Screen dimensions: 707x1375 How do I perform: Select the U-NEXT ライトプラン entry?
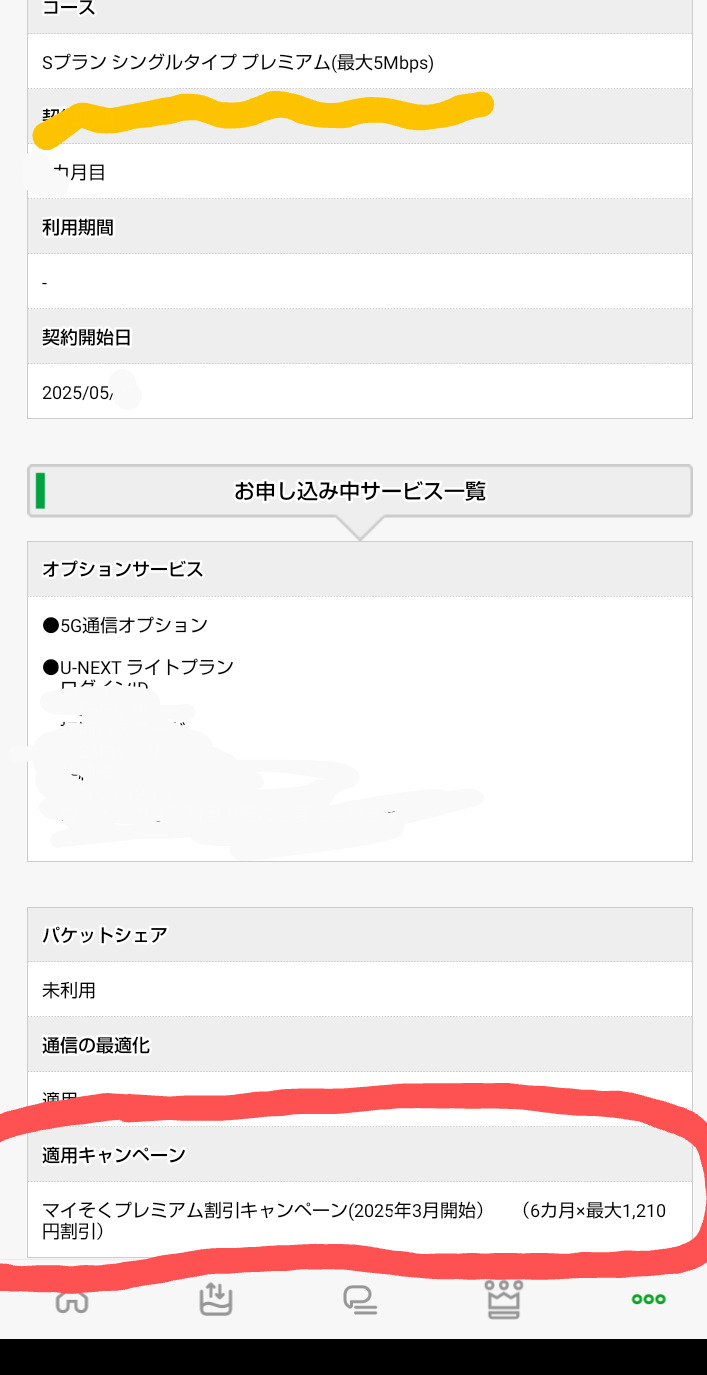[x=138, y=667]
